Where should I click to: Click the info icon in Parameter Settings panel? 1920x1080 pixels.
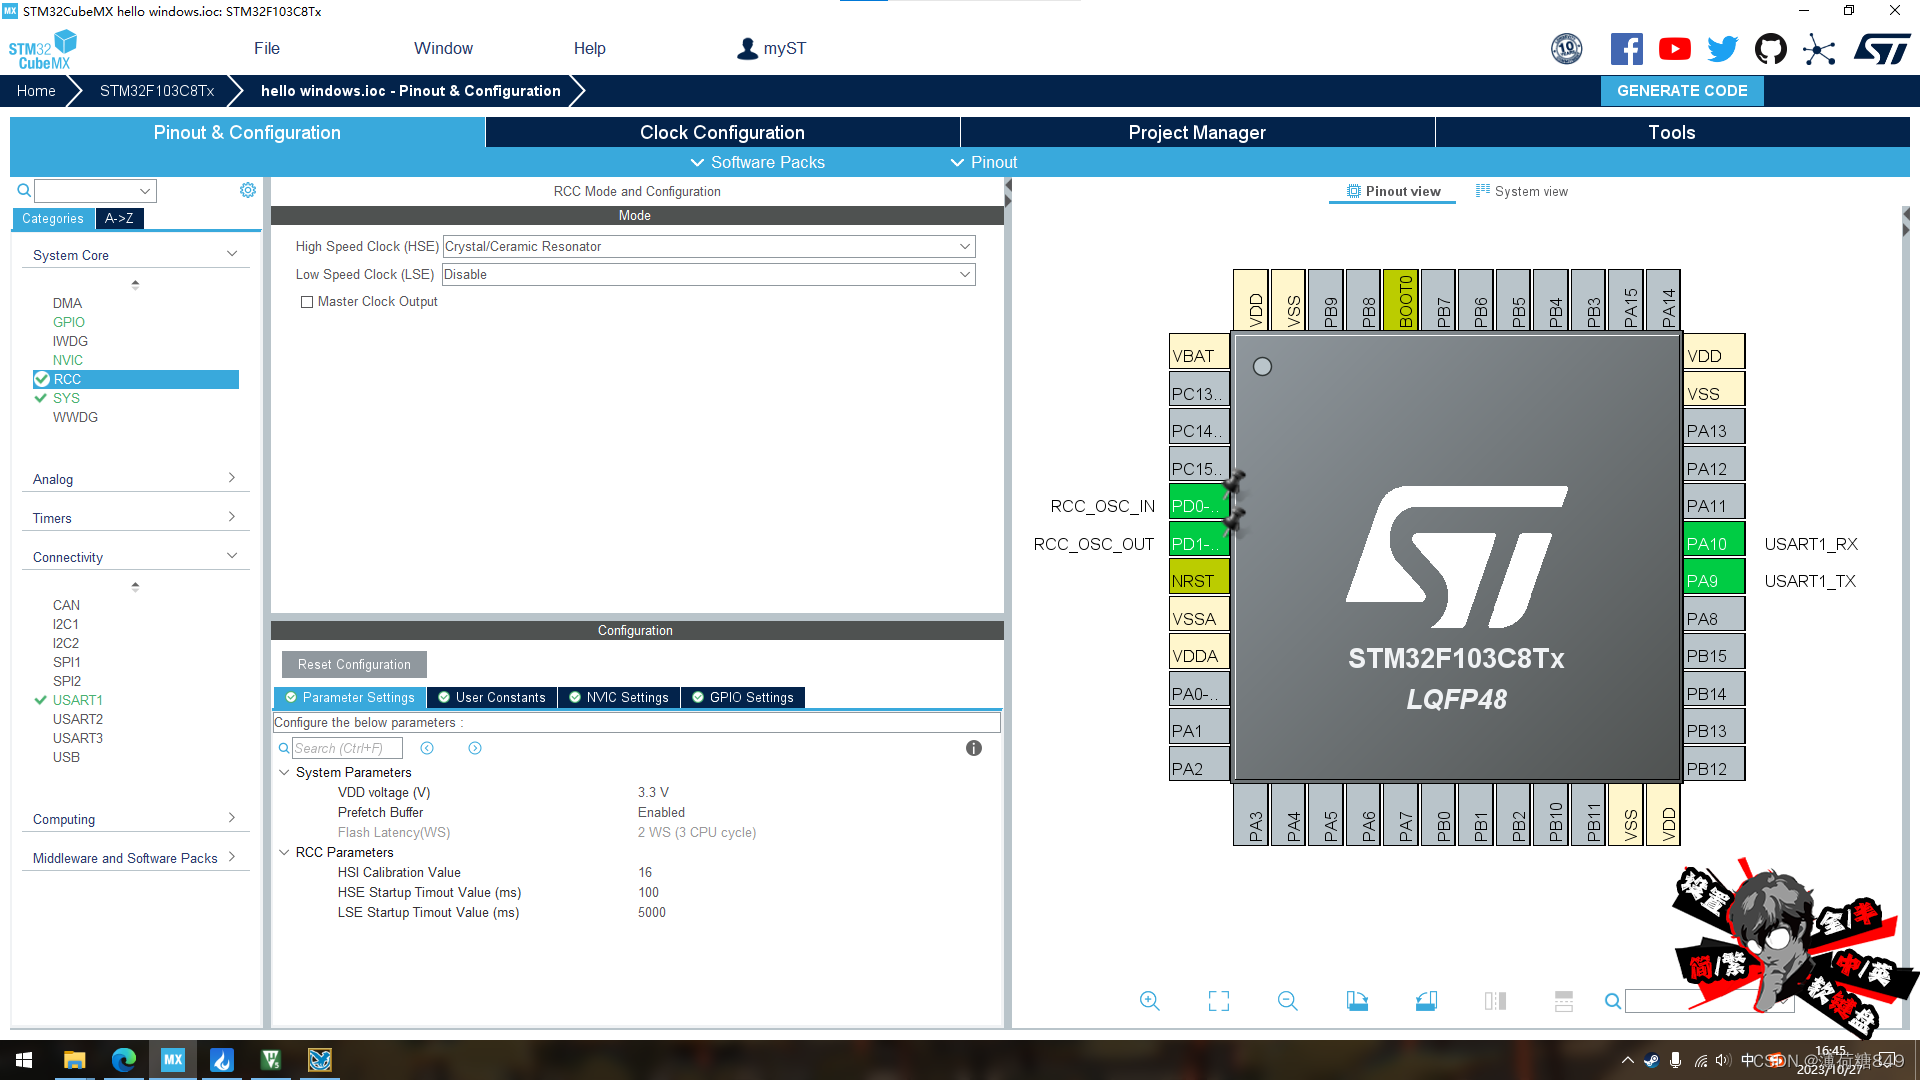point(974,747)
